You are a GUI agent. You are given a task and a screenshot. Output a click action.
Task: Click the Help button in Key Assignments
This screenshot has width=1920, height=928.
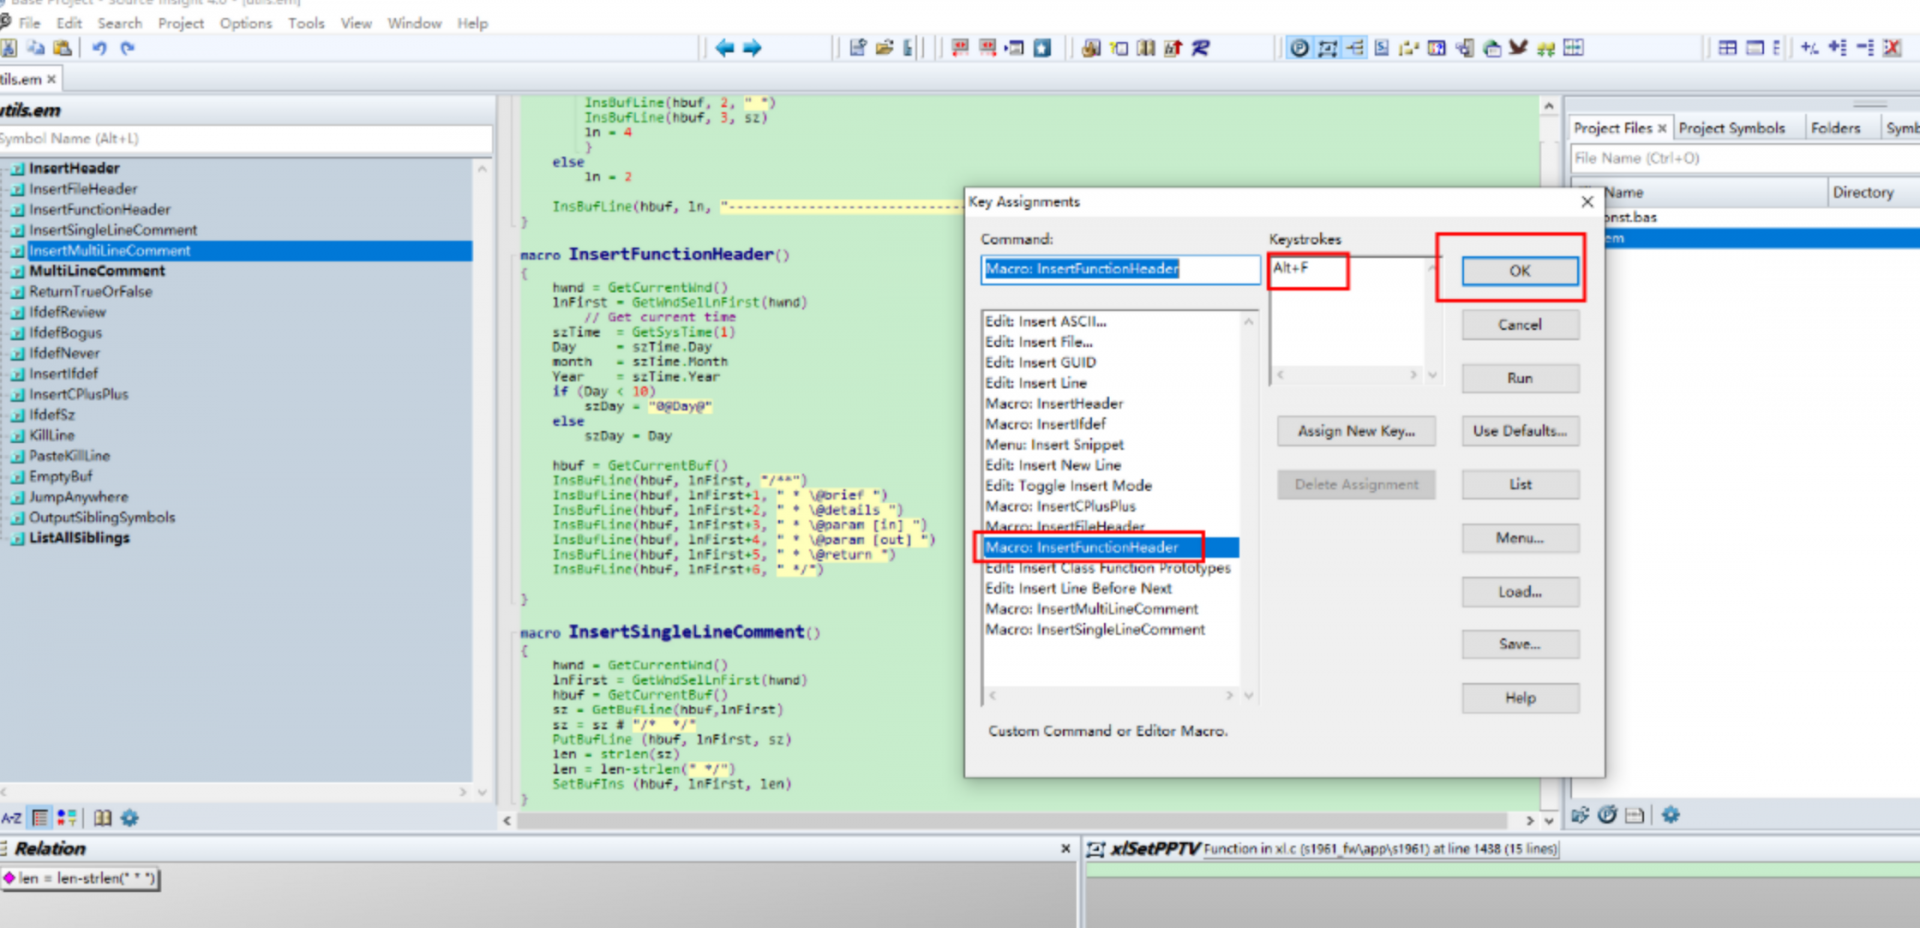(x=1520, y=698)
